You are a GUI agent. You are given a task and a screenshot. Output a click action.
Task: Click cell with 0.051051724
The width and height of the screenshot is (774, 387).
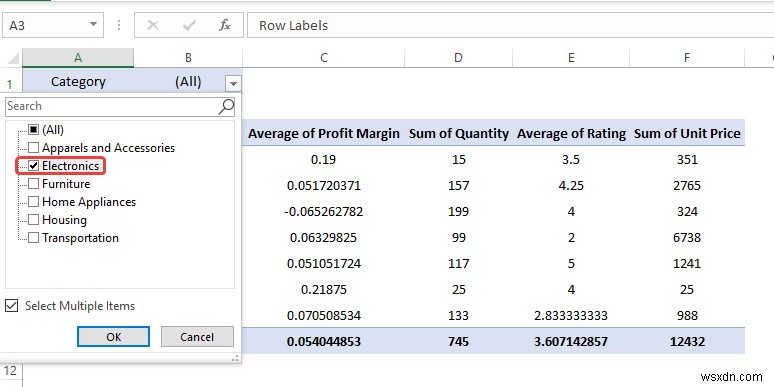point(323,263)
